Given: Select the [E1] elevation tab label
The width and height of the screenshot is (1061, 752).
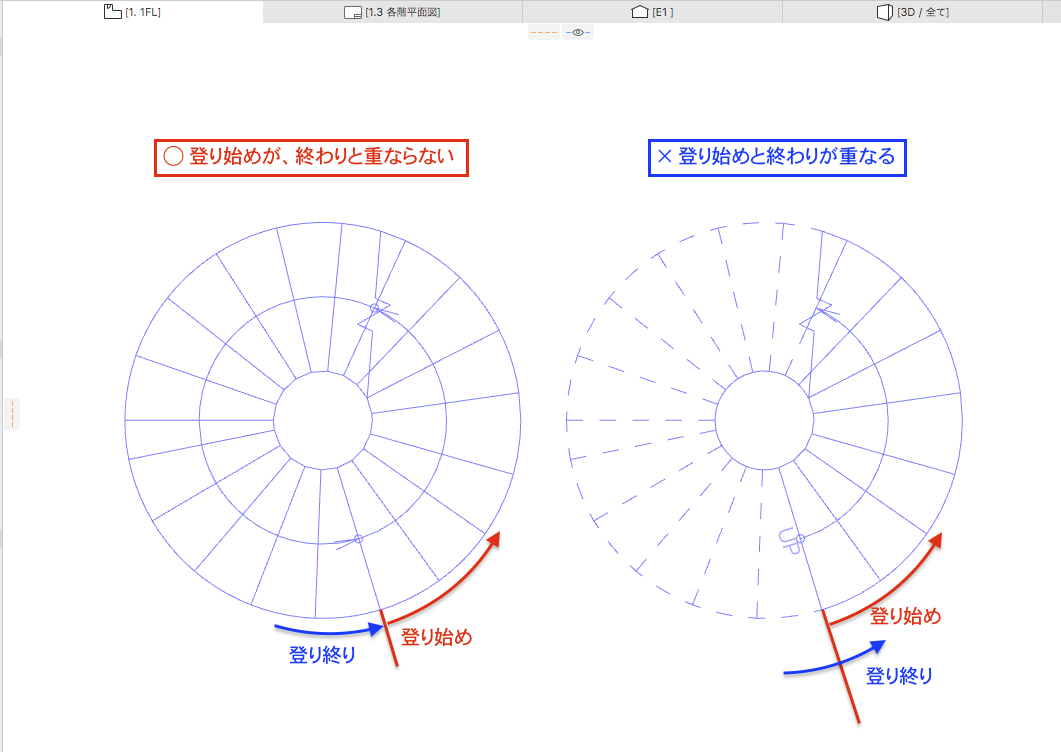Looking at the screenshot, I should point(662,12).
